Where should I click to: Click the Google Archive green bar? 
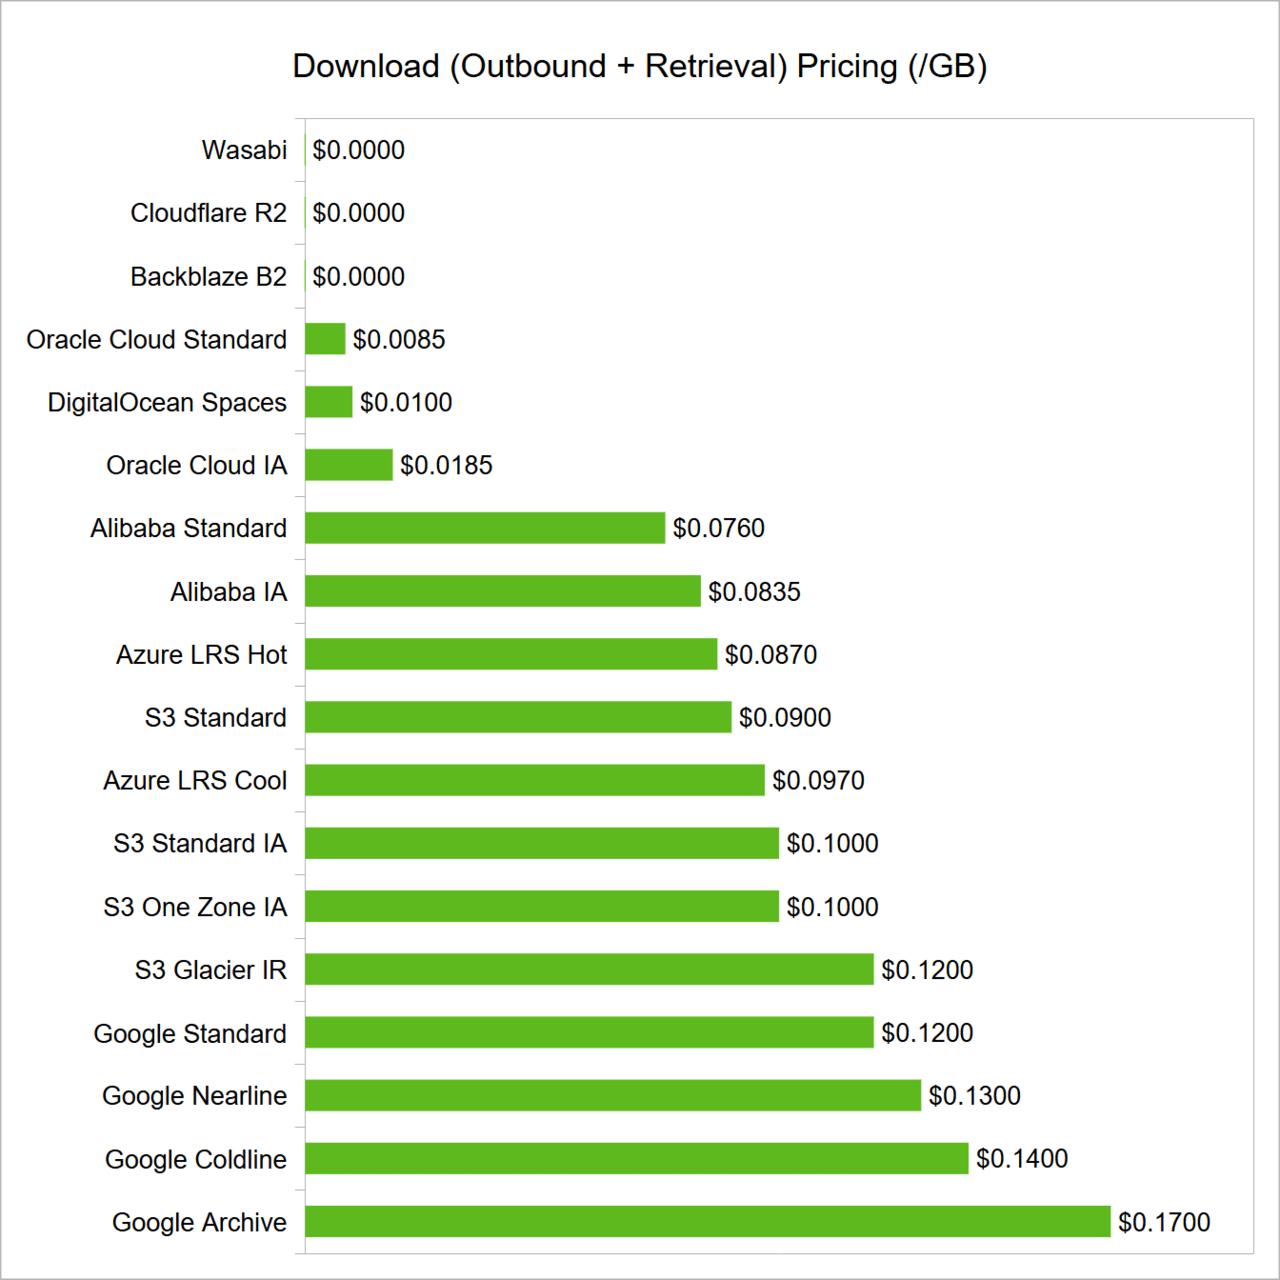(708, 1221)
